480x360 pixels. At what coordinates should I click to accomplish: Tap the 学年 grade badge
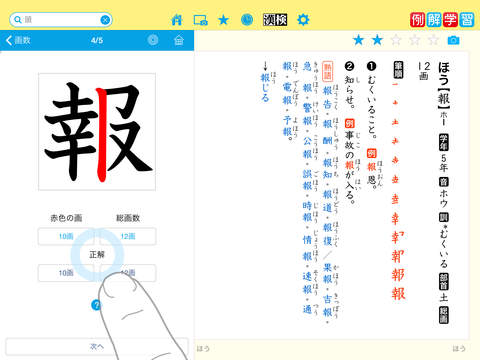click(444, 142)
